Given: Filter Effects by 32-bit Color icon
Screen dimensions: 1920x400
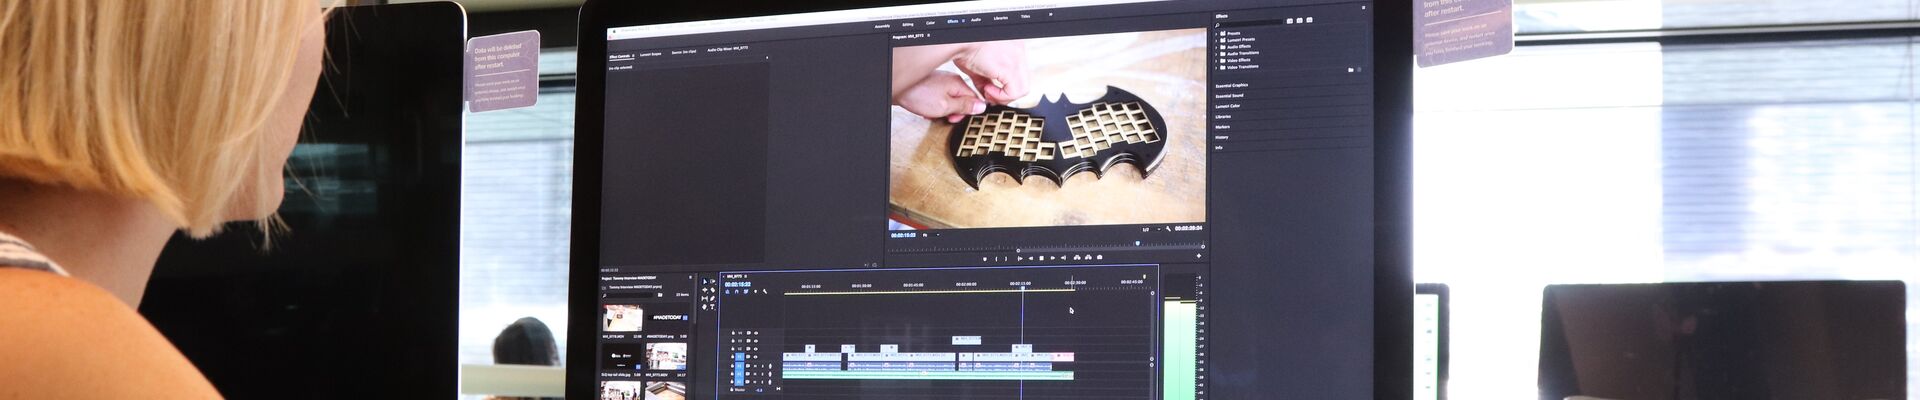Looking at the screenshot, I should click(x=1300, y=20).
